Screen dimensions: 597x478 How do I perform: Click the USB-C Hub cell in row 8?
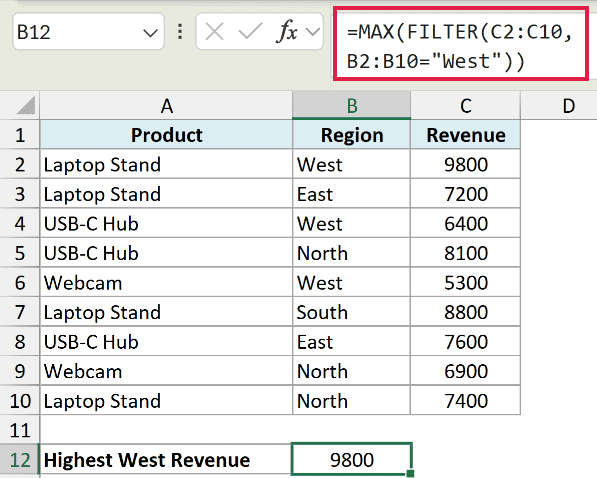coord(166,341)
